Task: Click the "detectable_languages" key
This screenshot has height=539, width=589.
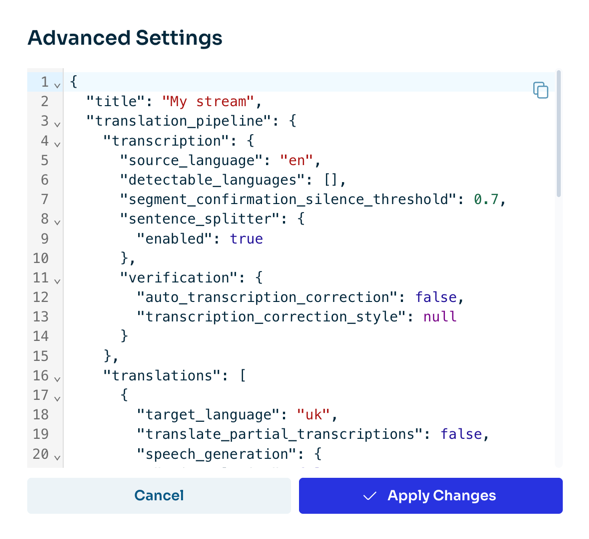Action: [x=212, y=180]
